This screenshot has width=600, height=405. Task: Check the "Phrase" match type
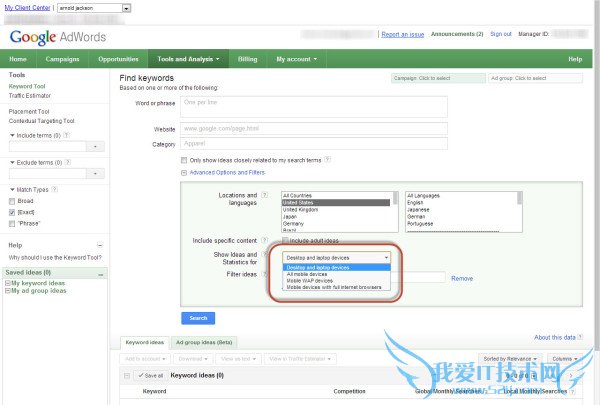coord(12,224)
